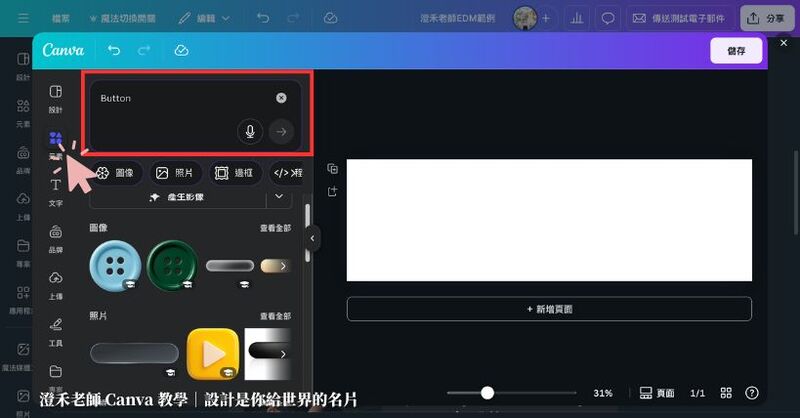Screen dimensions: 800x418
Task: Click the 1/1 page counter
Action: coord(697,393)
